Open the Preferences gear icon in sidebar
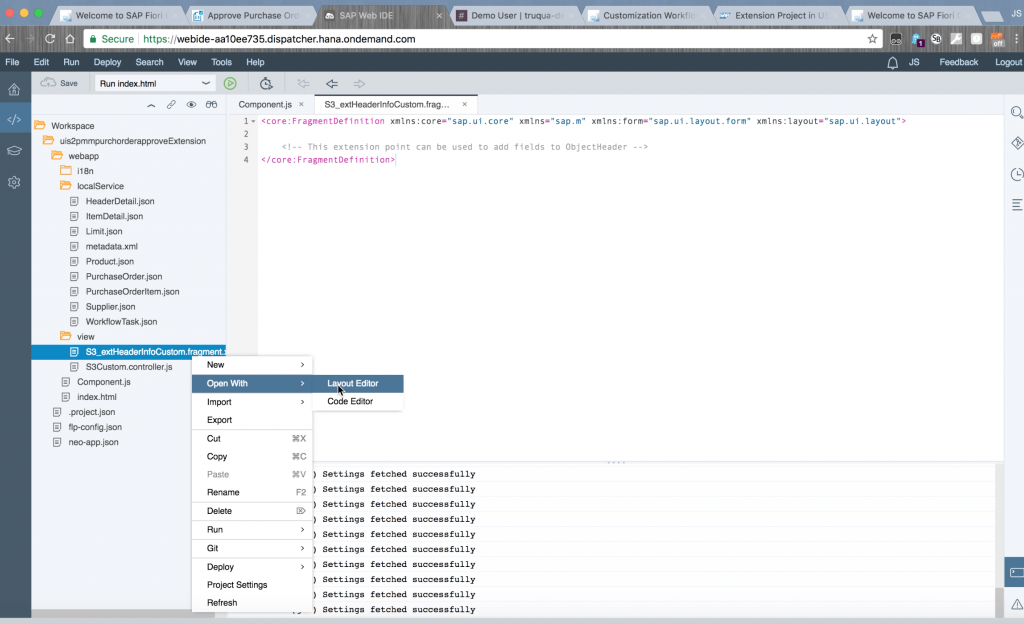1024x624 pixels. coord(14,182)
